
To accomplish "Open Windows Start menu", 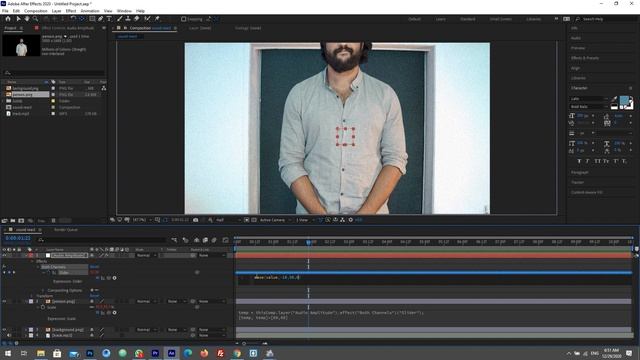I will click(8, 353).
